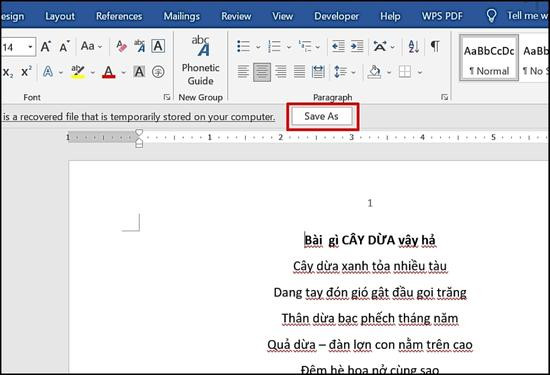Open the Change Case Aa menu
Image resolution: width=550 pixels, height=375 pixels.
point(91,46)
